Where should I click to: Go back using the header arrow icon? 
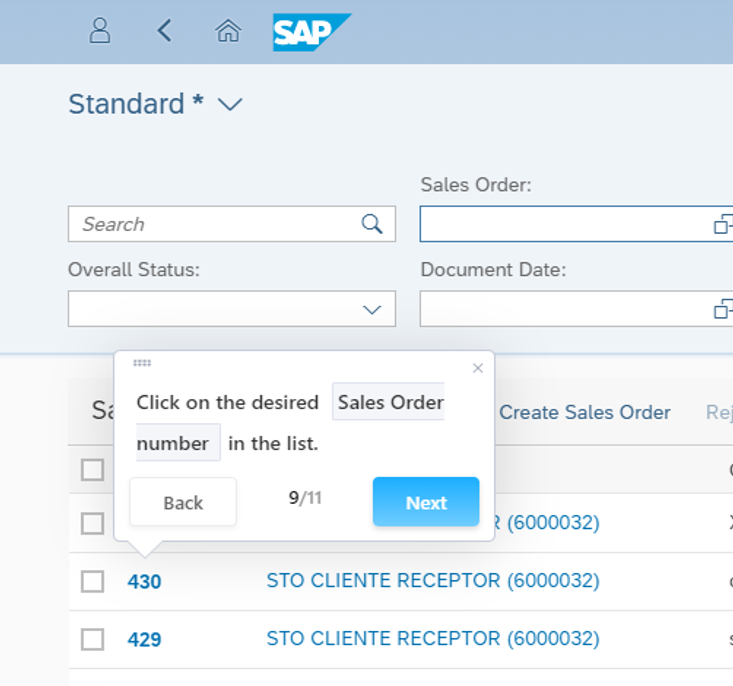pyautogui.click(x=164, y=31)
